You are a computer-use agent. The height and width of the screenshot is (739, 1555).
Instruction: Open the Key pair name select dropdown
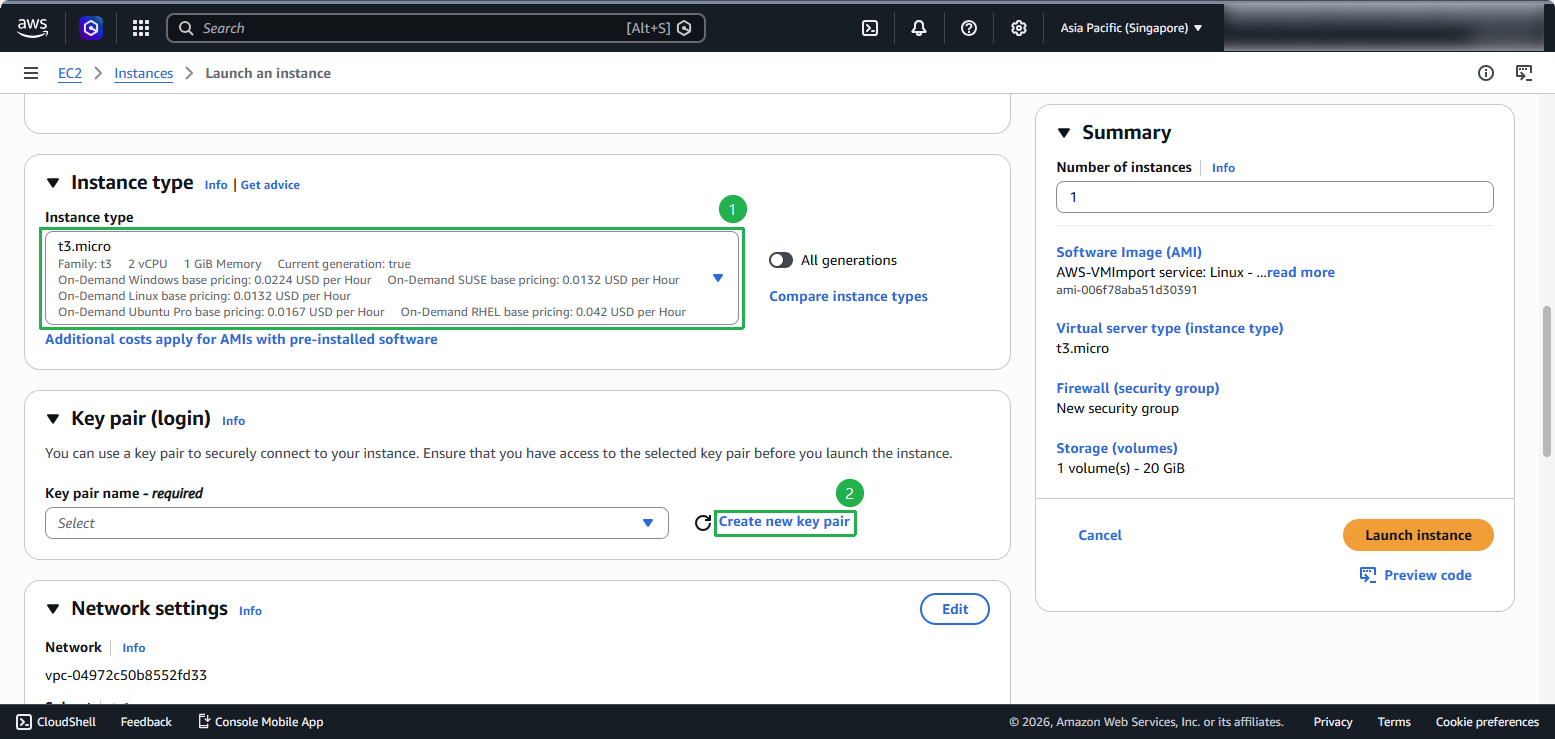pos(357,523)
